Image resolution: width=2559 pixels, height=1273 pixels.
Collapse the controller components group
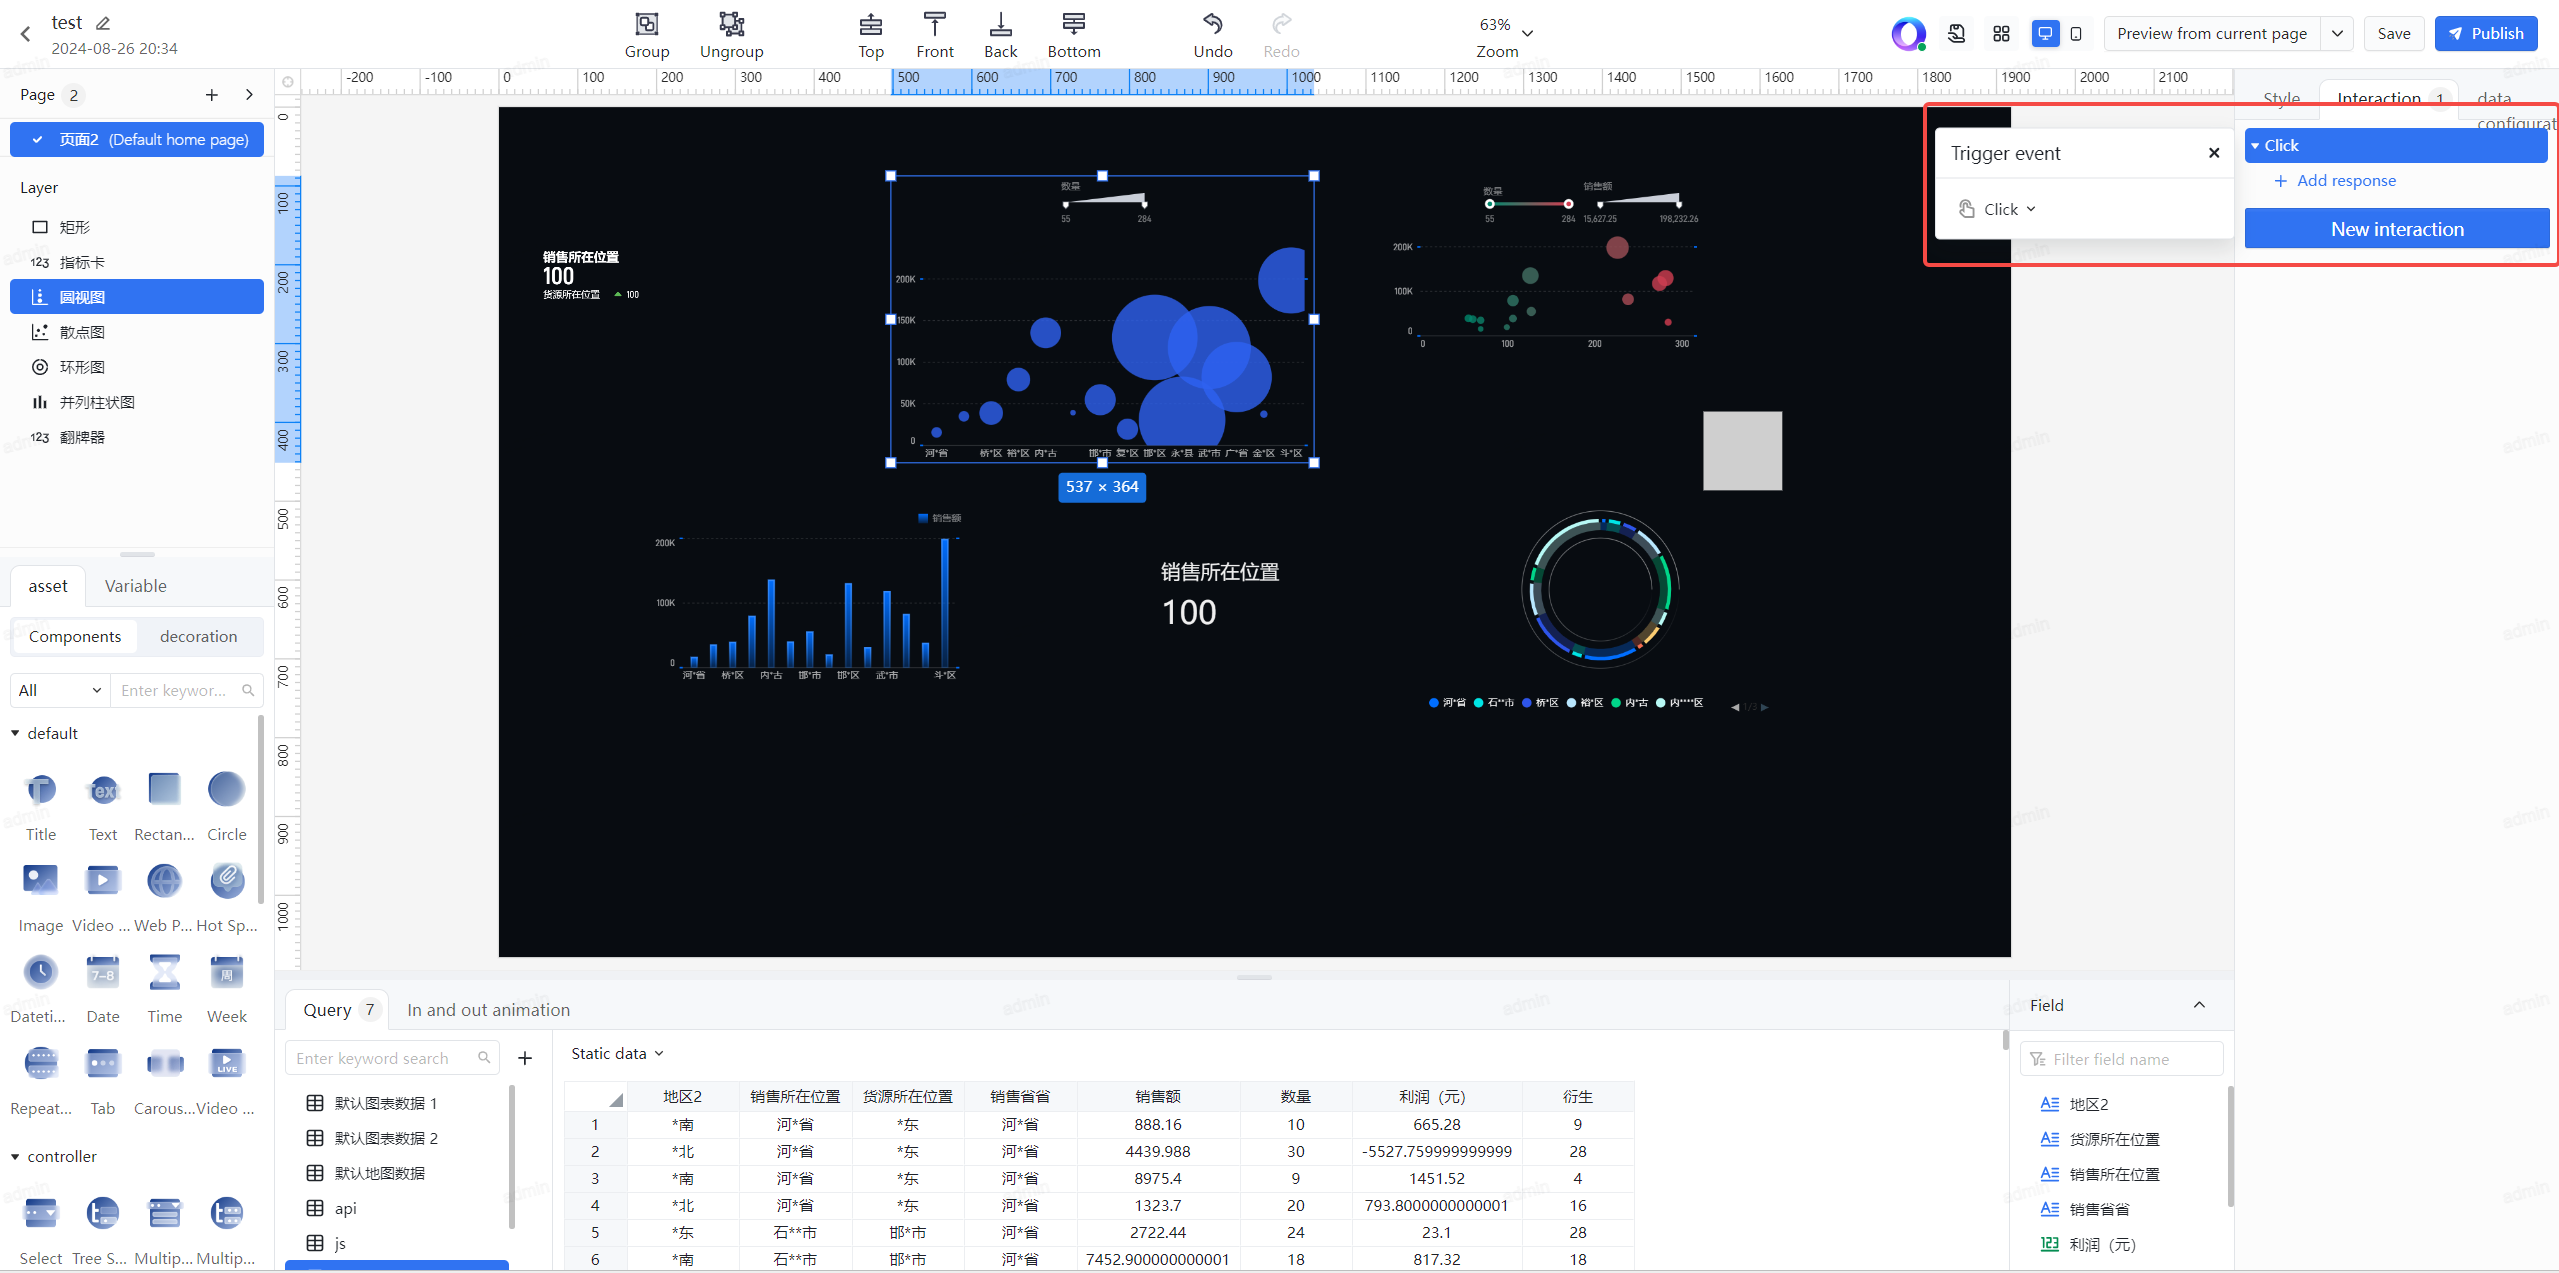15,1156
